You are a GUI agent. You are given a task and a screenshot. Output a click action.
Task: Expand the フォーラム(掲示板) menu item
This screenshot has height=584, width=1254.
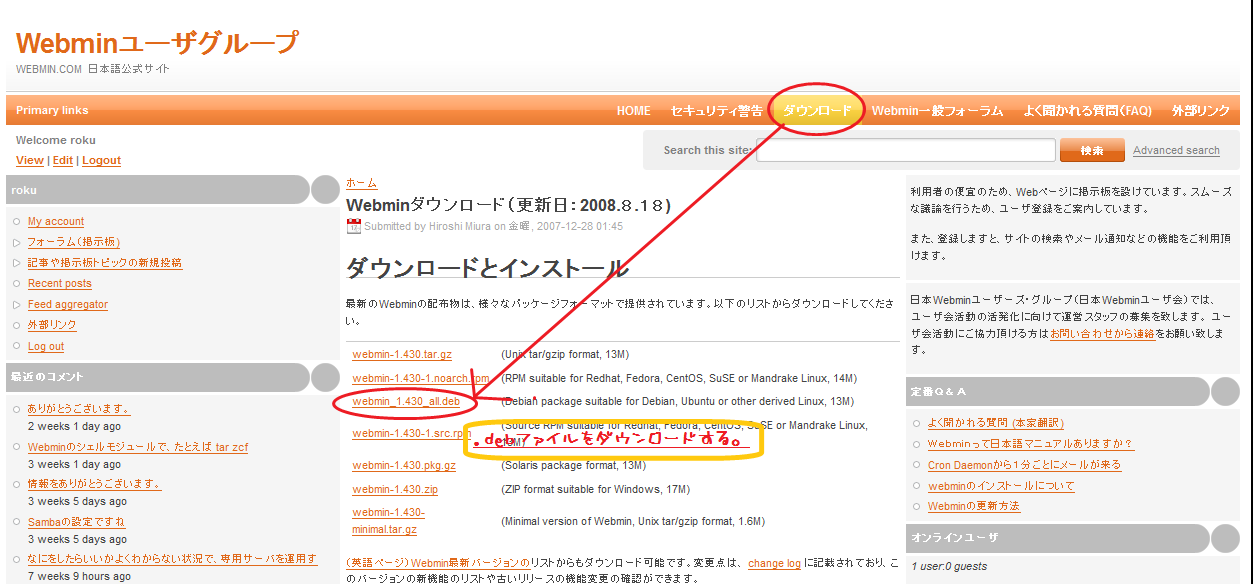coord(74,242)
